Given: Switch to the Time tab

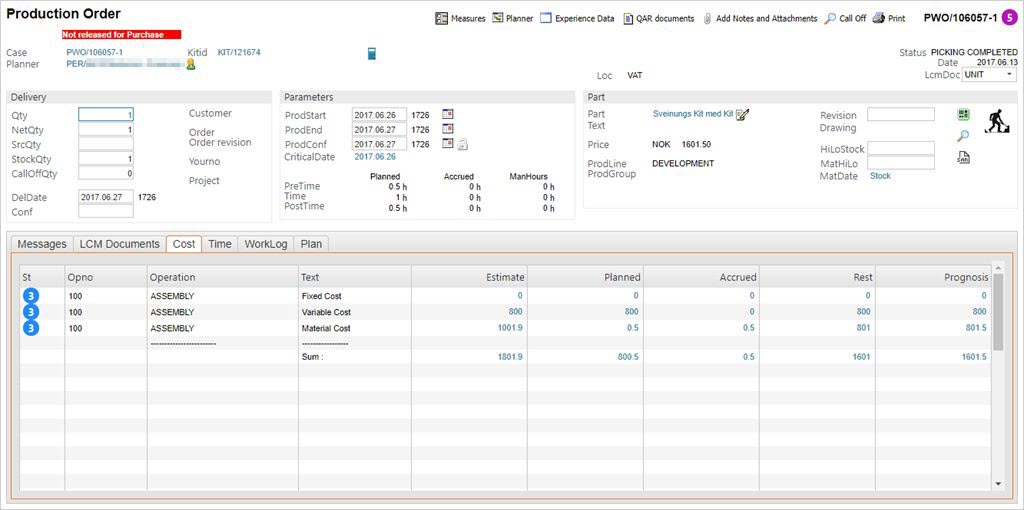Looking at the screenshot, I should coord(220,244).
